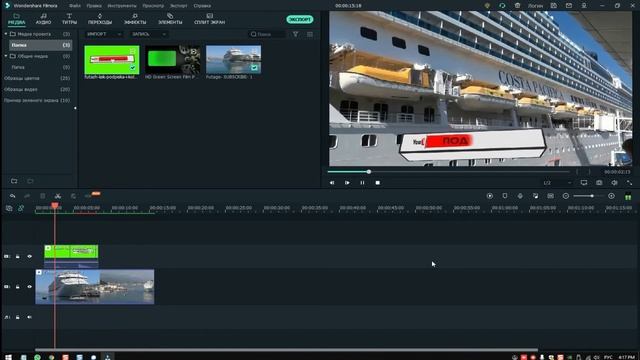Click the green Экспорт button

coord(300,19)
